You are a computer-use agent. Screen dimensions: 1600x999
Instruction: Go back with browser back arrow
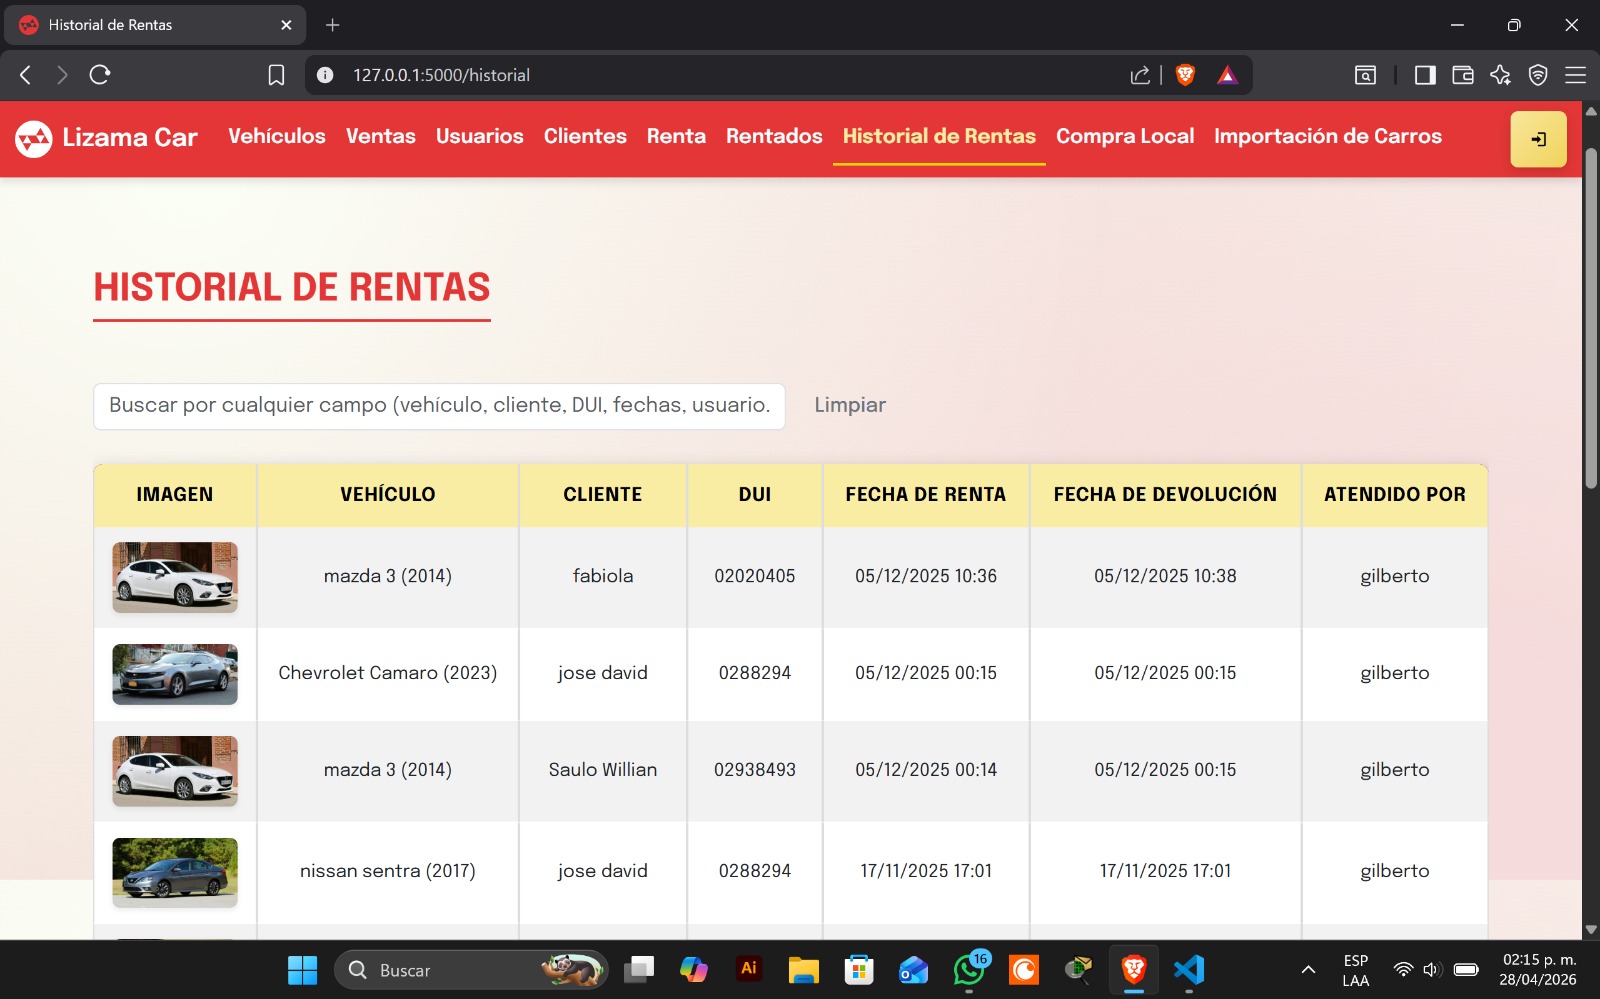[x=26, y=75]
